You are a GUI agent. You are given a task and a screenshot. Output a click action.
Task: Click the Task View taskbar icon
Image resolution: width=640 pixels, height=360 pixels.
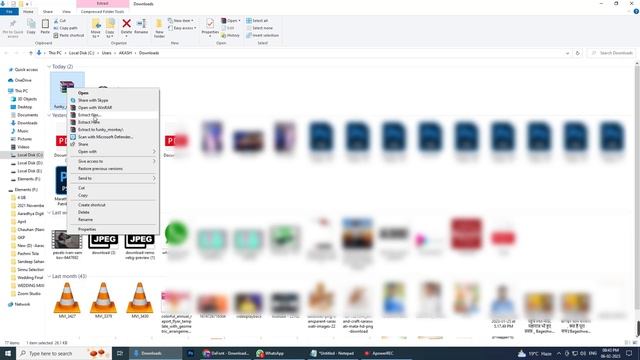click(x=120, y=353)
